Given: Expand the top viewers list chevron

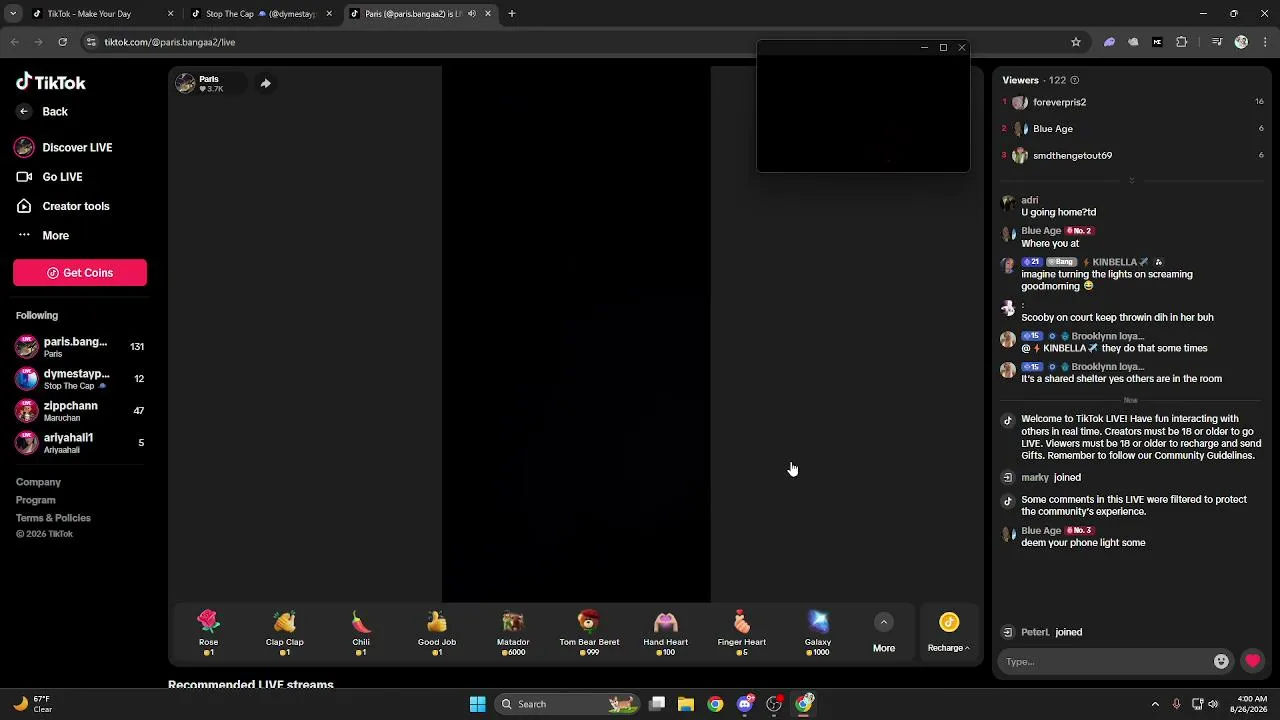Looking at the screenshot, I should [1132, 181].
